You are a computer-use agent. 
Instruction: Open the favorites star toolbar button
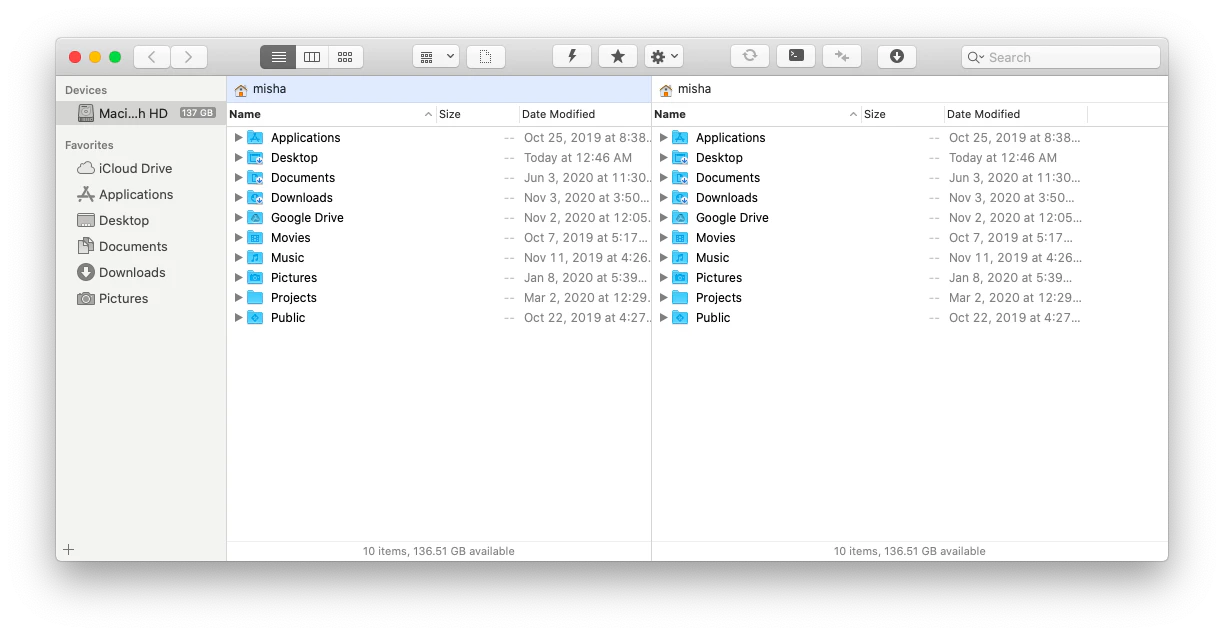click(617, 57)
